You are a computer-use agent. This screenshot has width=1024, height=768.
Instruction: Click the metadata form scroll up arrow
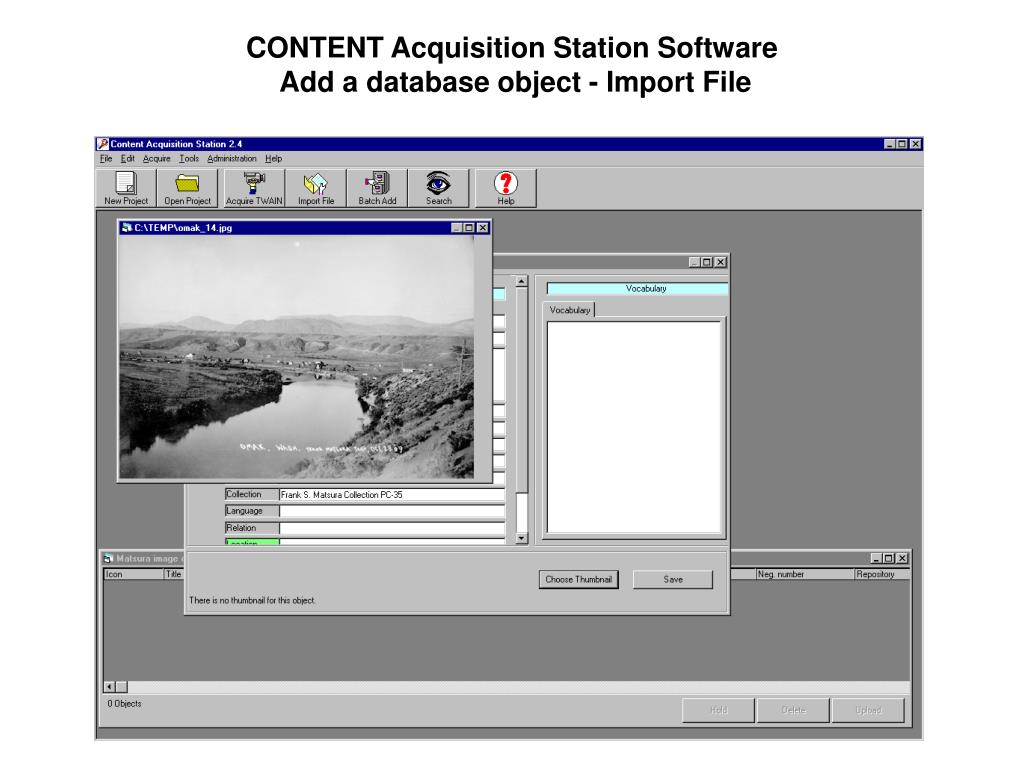521,281
